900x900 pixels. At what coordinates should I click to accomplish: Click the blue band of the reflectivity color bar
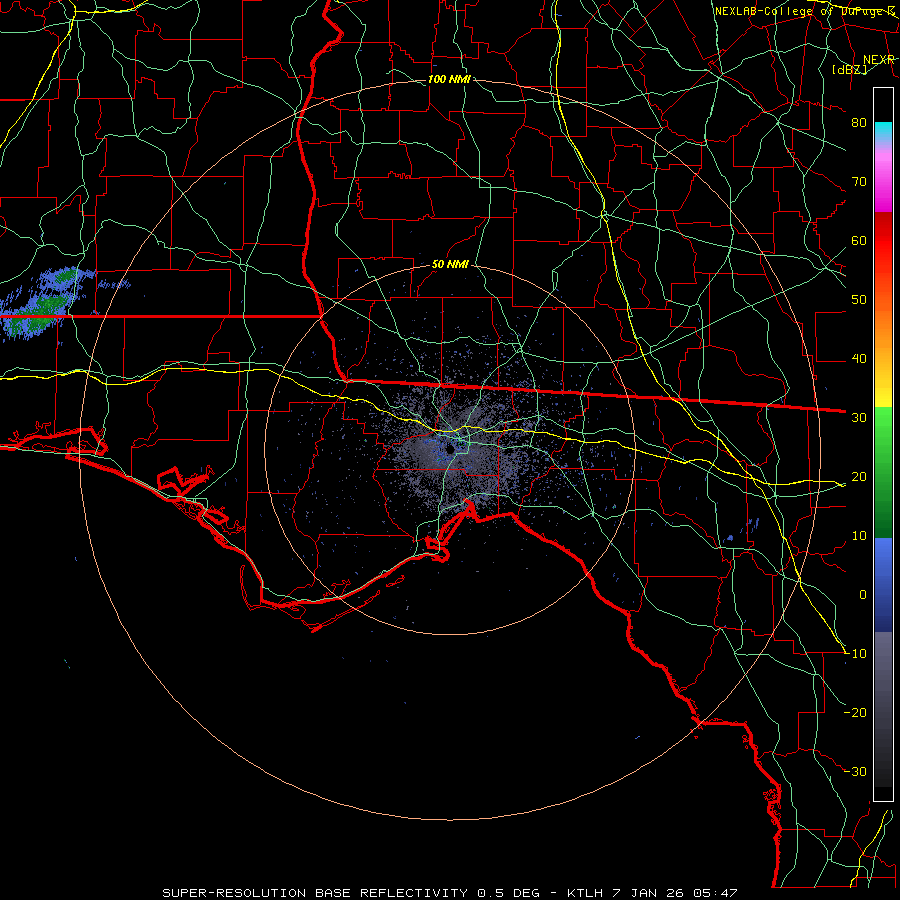point(883,584)
